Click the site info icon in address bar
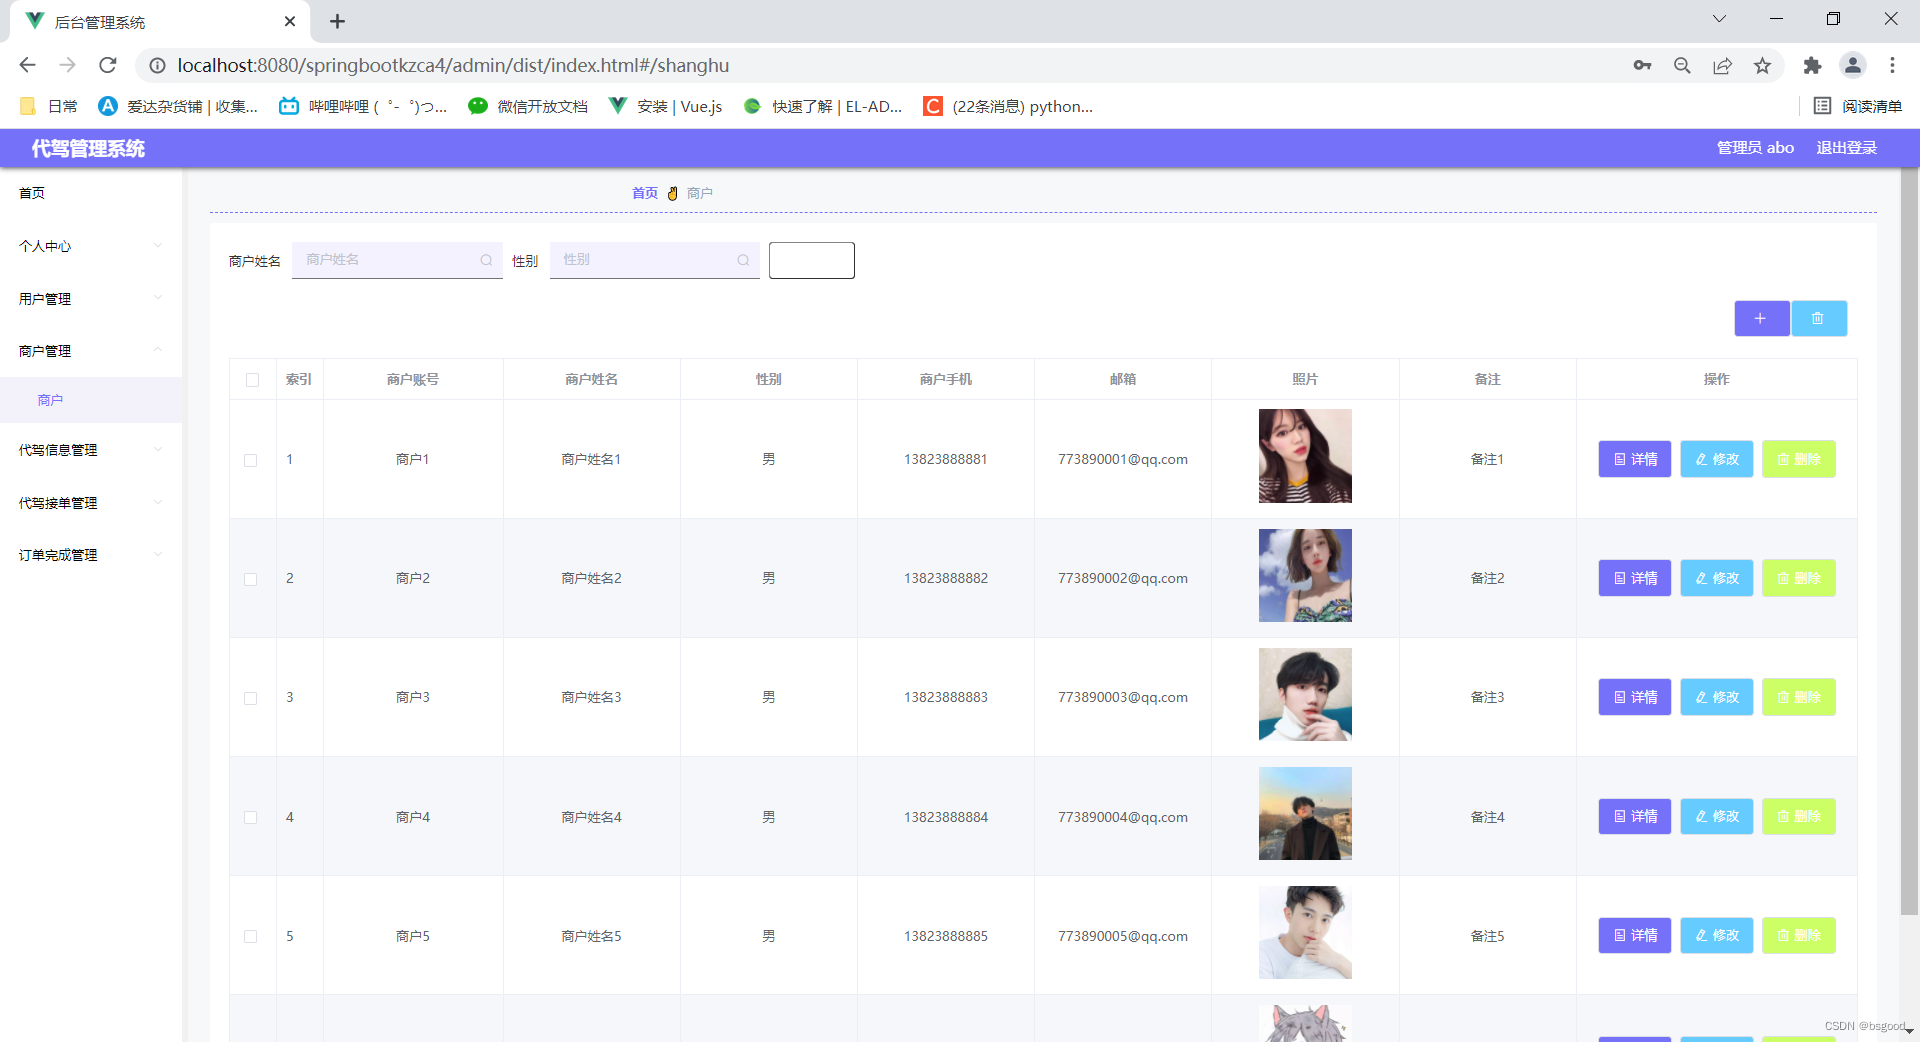Screen dimensions: 1920x1042 click(x=157, y=65)
